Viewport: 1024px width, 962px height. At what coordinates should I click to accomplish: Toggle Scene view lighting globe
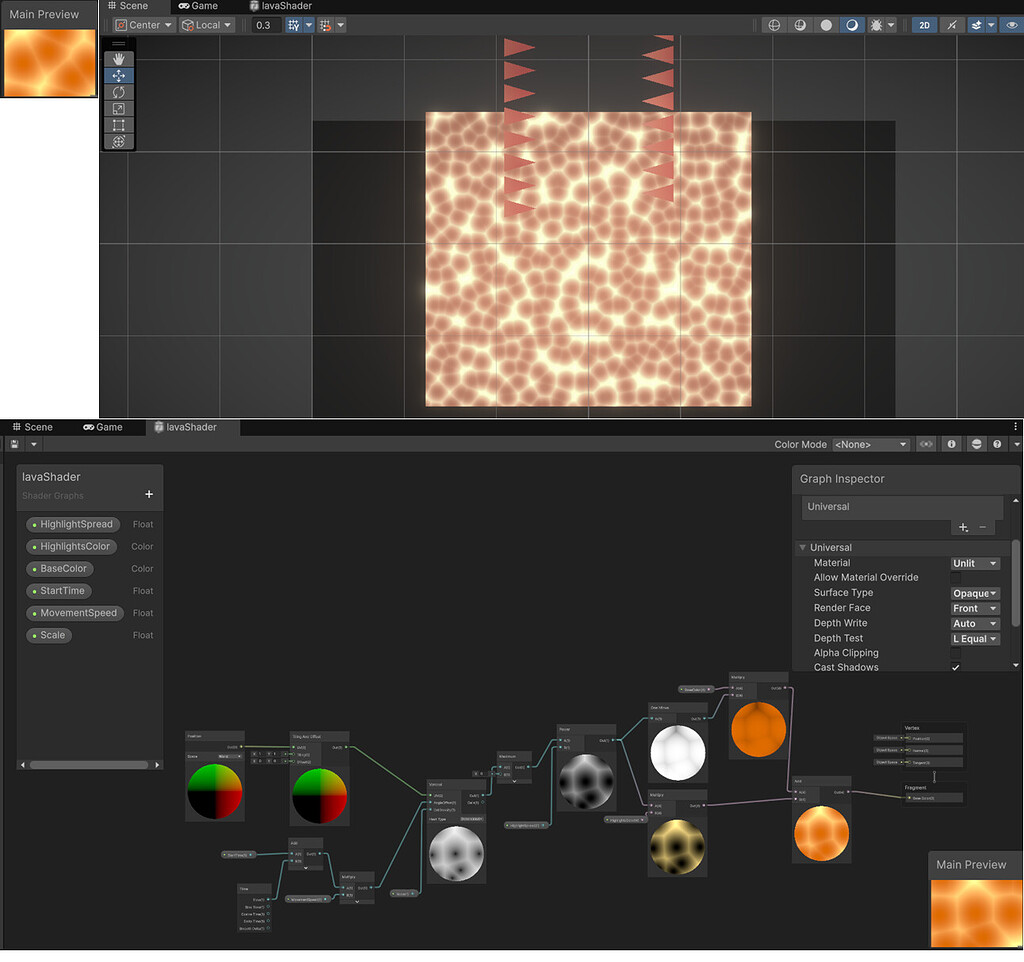pos(774,25)
